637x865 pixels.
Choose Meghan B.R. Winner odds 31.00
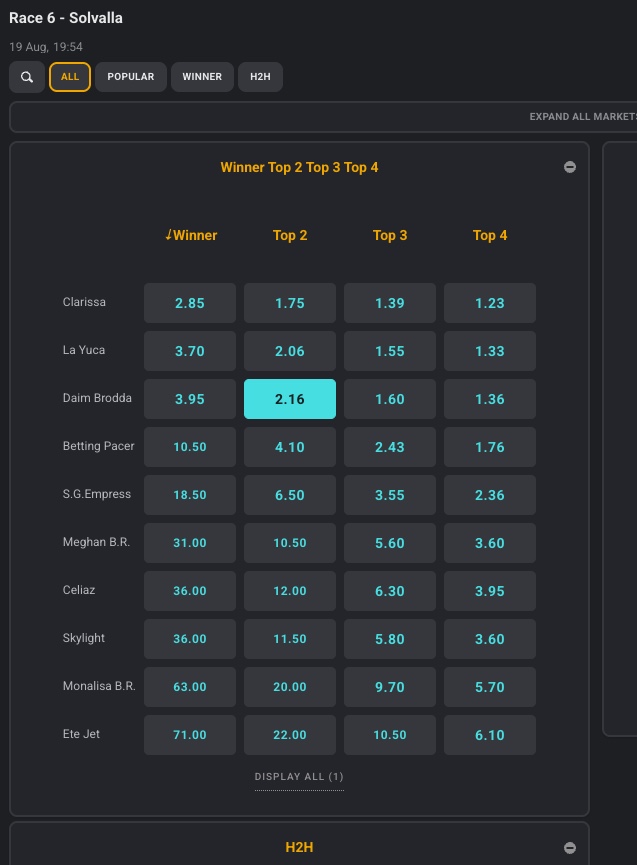[x=190, y=543]
